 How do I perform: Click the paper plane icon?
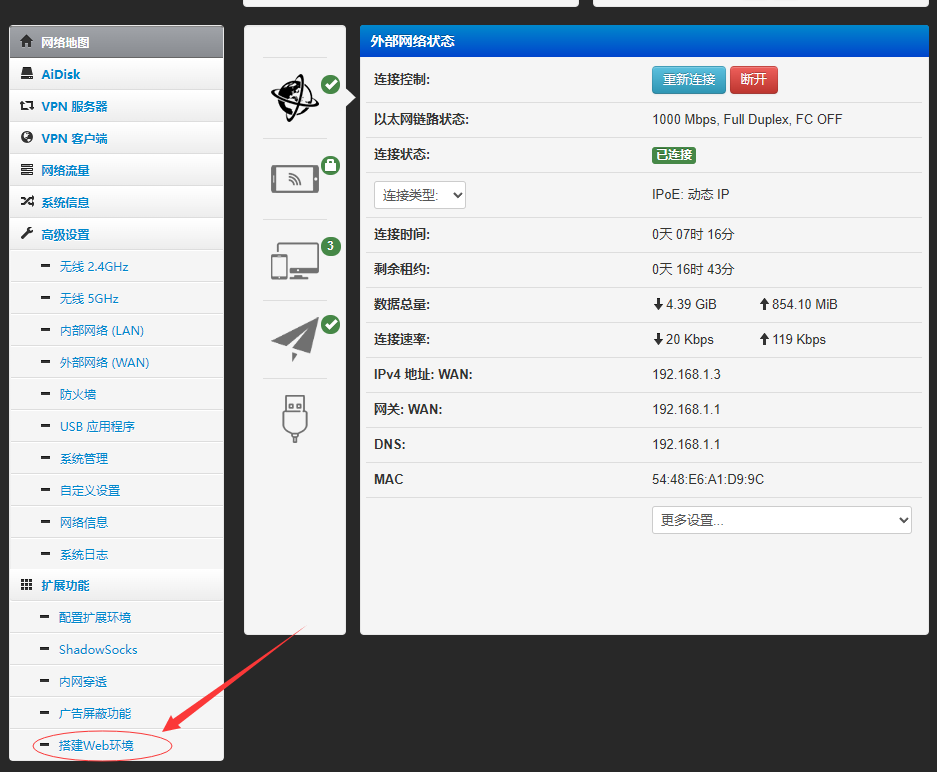click(294, 340)
